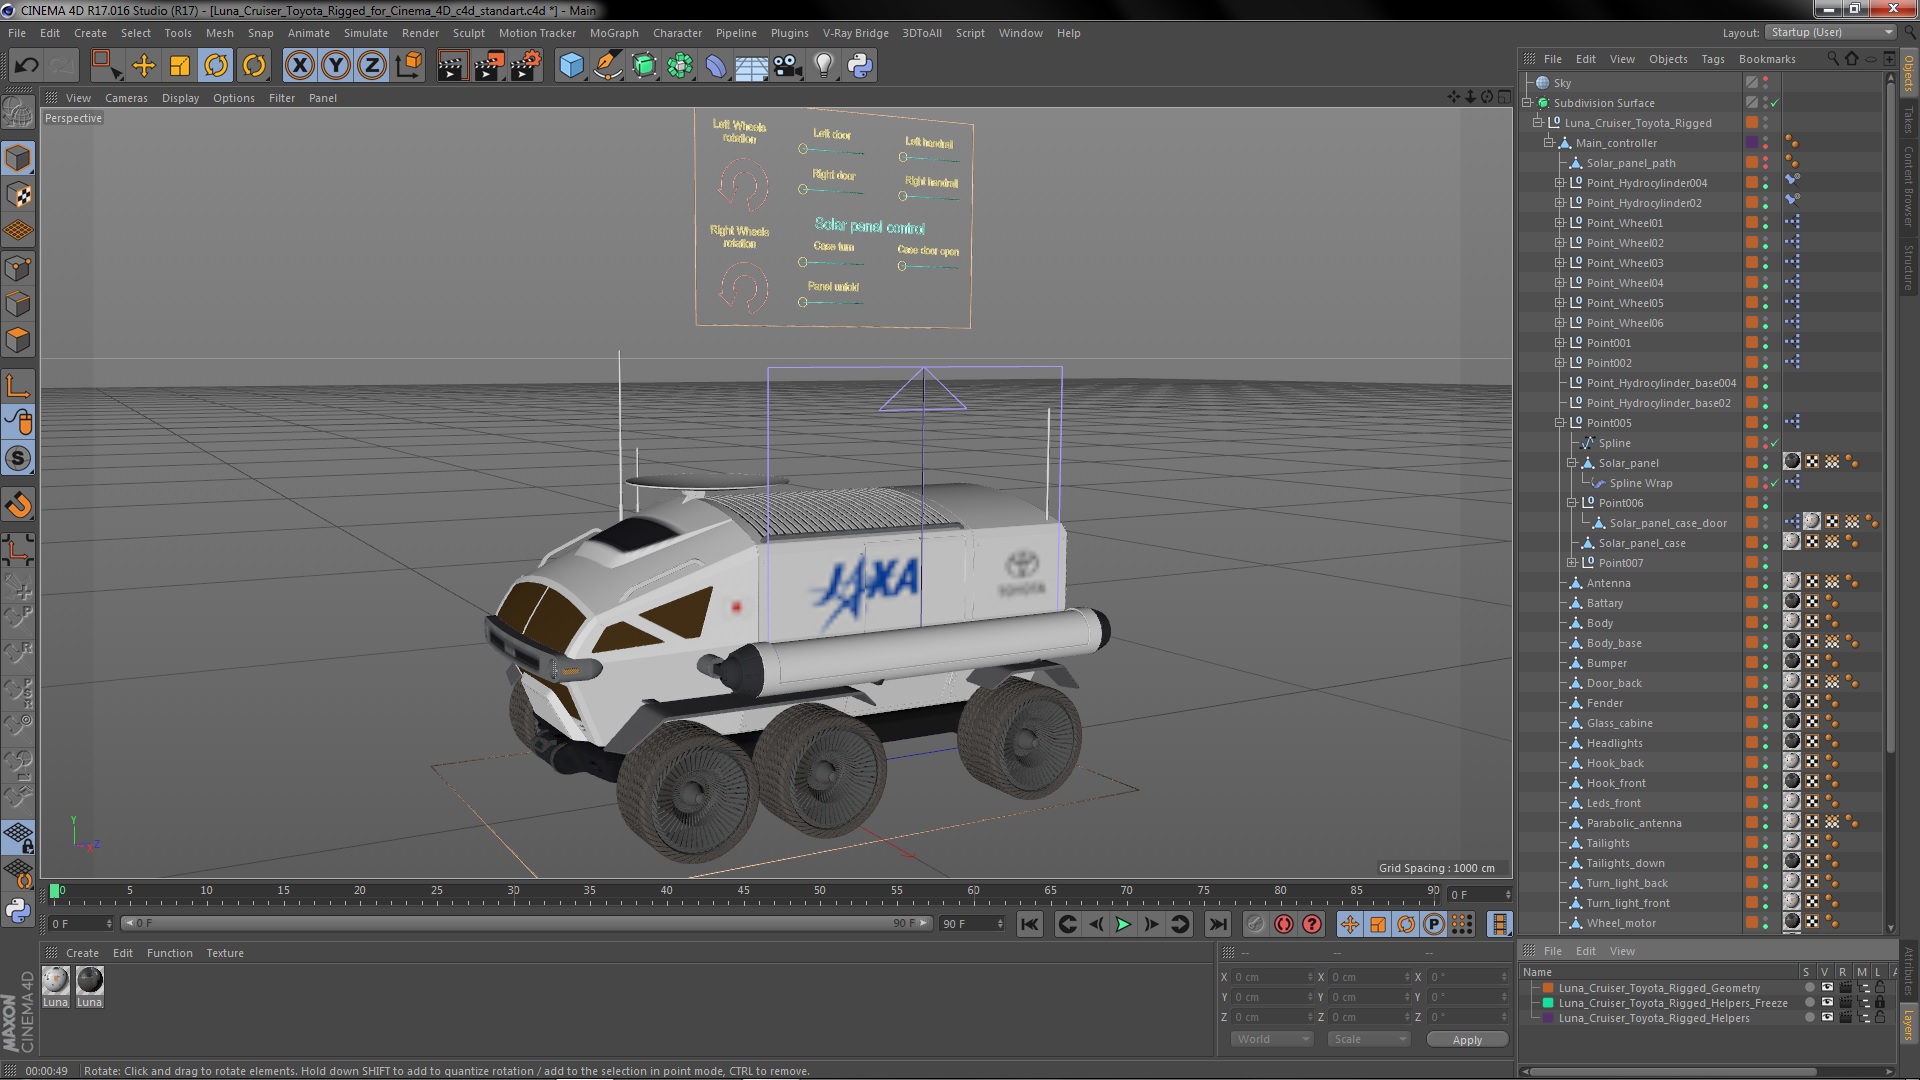The height and width of the screenshot is (1080, 1920).
Task: Click orange color swatch of Rigged_Geometry layer
Action: point(1548,988)
